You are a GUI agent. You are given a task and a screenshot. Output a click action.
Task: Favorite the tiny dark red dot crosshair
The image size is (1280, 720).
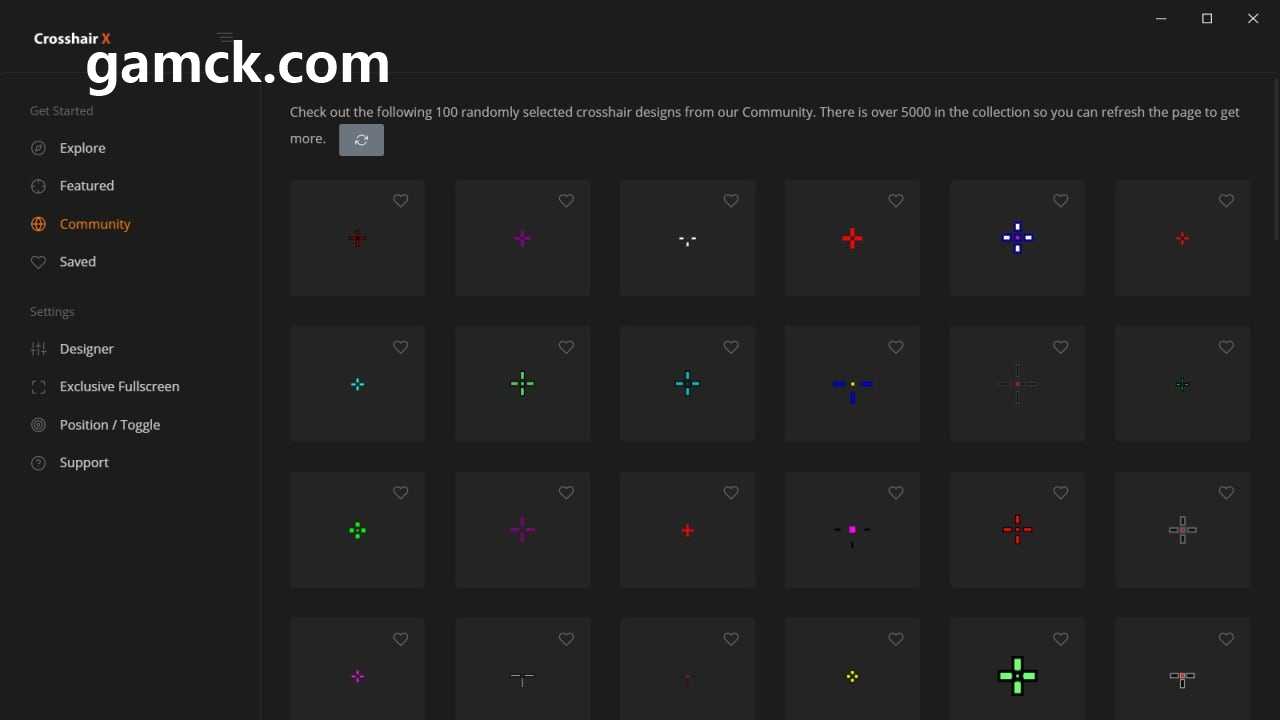(731, 639)
